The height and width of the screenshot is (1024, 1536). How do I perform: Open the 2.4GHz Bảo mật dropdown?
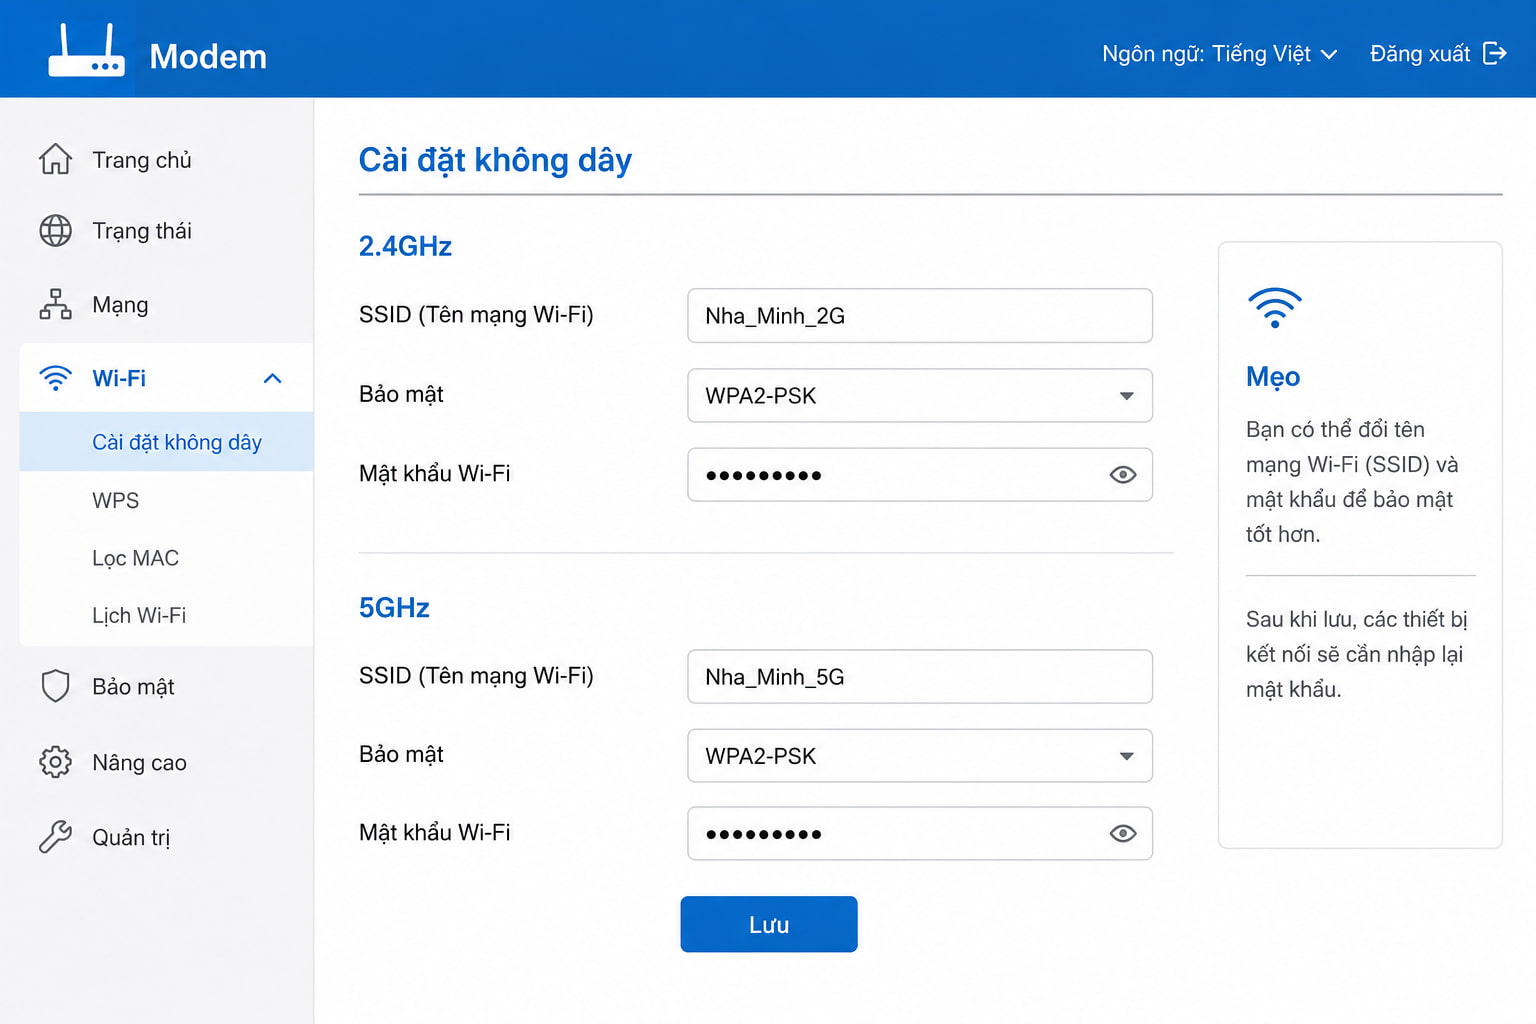(x=920, y=396)
